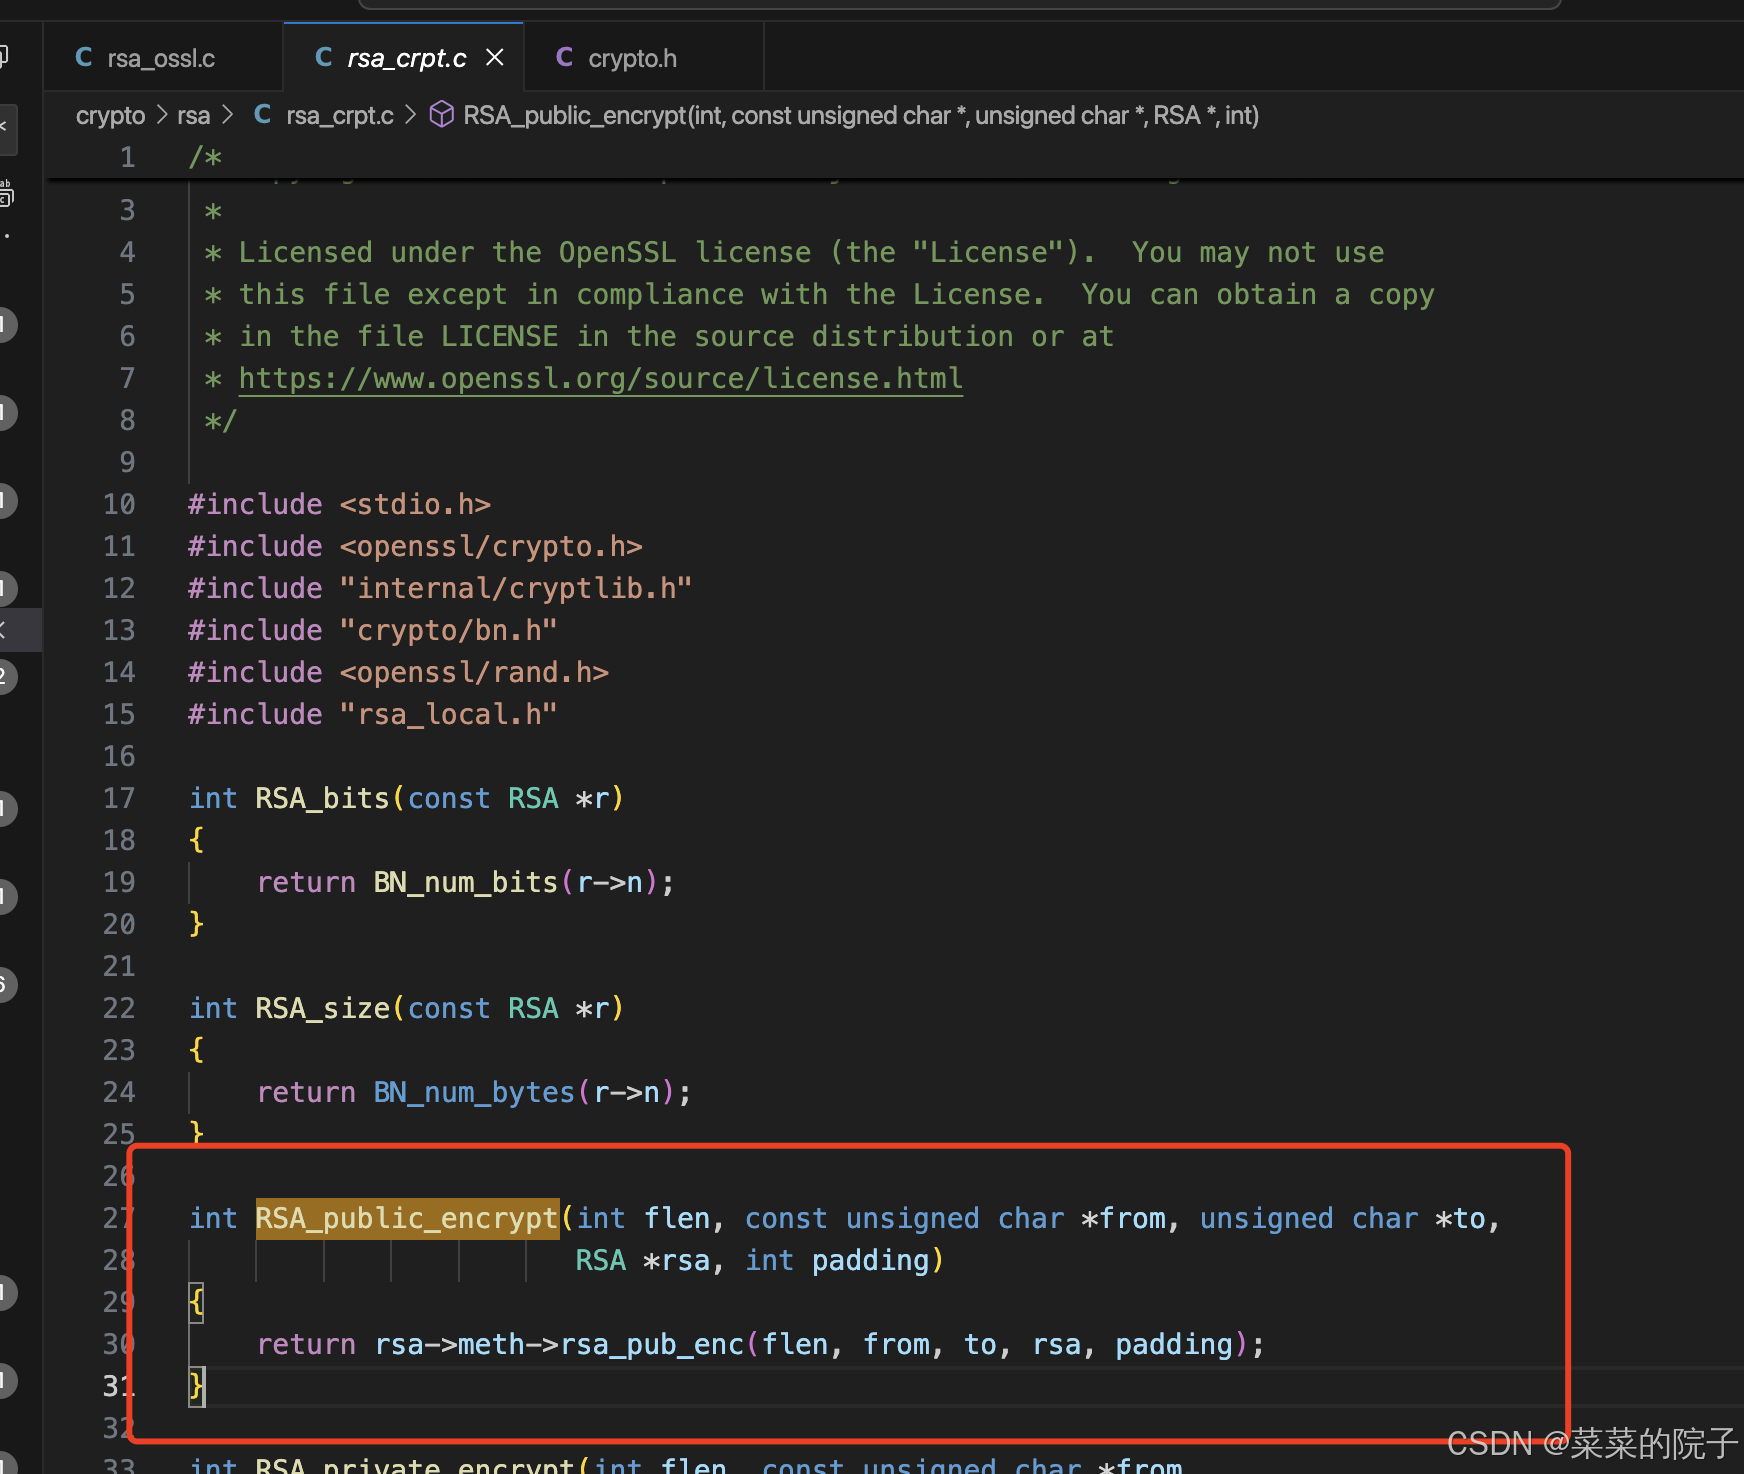The width and height of the screenshot is (1744, 1474).
Task: Close the rsa_crpt.c editor tab
Action: [x=494, y=57]
